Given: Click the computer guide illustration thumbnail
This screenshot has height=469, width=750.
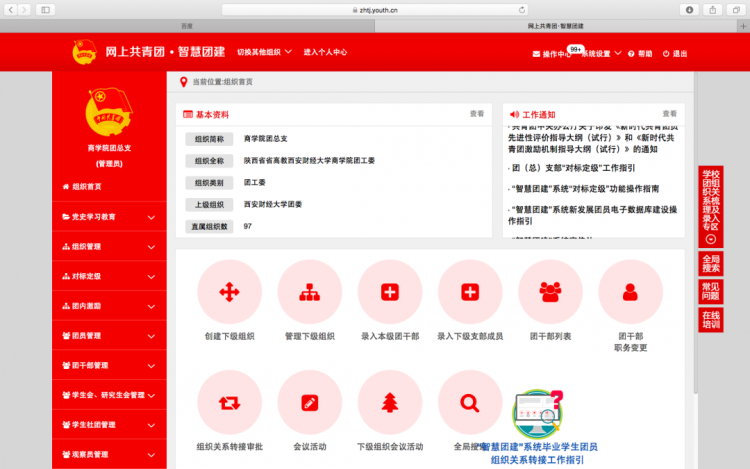Looking at the screenshot, I should (x=538, y=414).
